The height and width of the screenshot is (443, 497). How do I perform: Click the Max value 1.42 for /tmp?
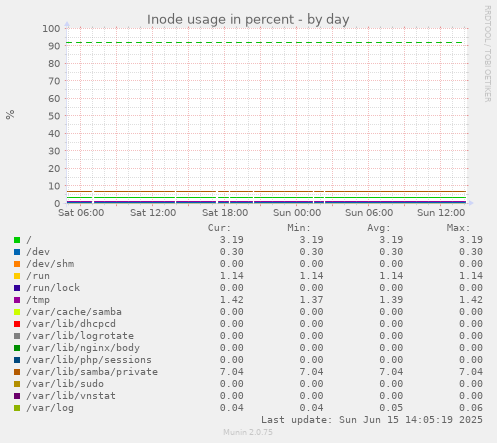pyautogui.click(x=471, y=300)
